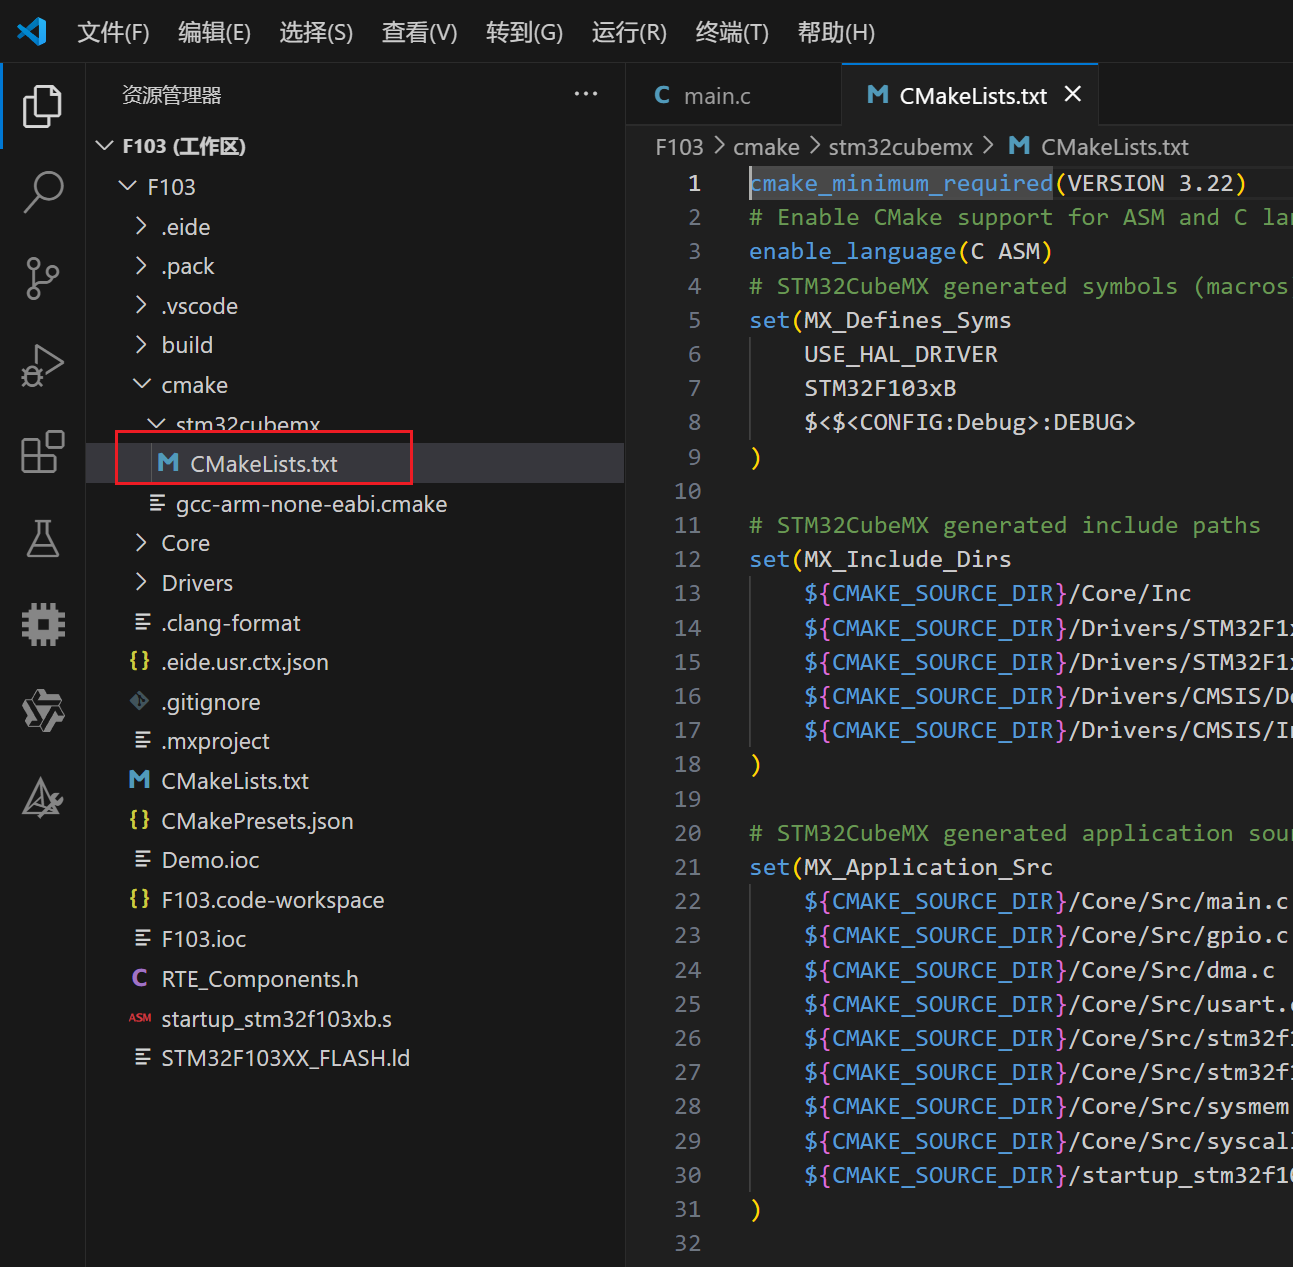Click F103 in the breadcrumb path
This screenshot has height=1267, width=1293.
(679, 147)
